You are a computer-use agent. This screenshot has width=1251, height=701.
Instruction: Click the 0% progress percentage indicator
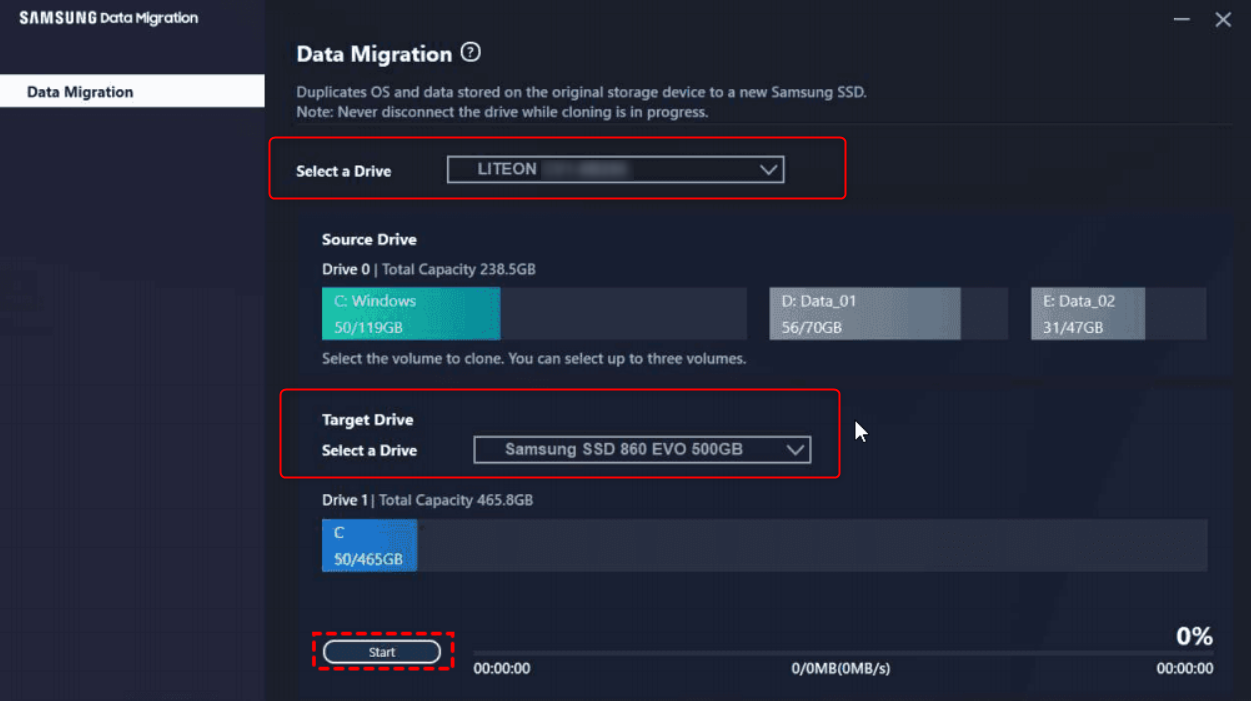pyautogui.click(x=1194, y=636)
